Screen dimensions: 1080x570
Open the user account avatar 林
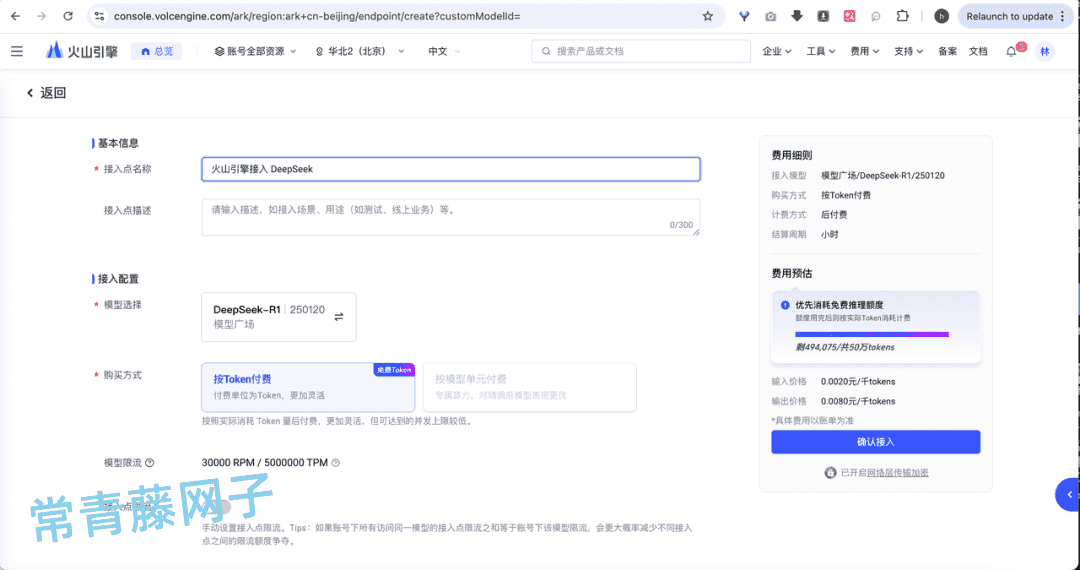1045,51
